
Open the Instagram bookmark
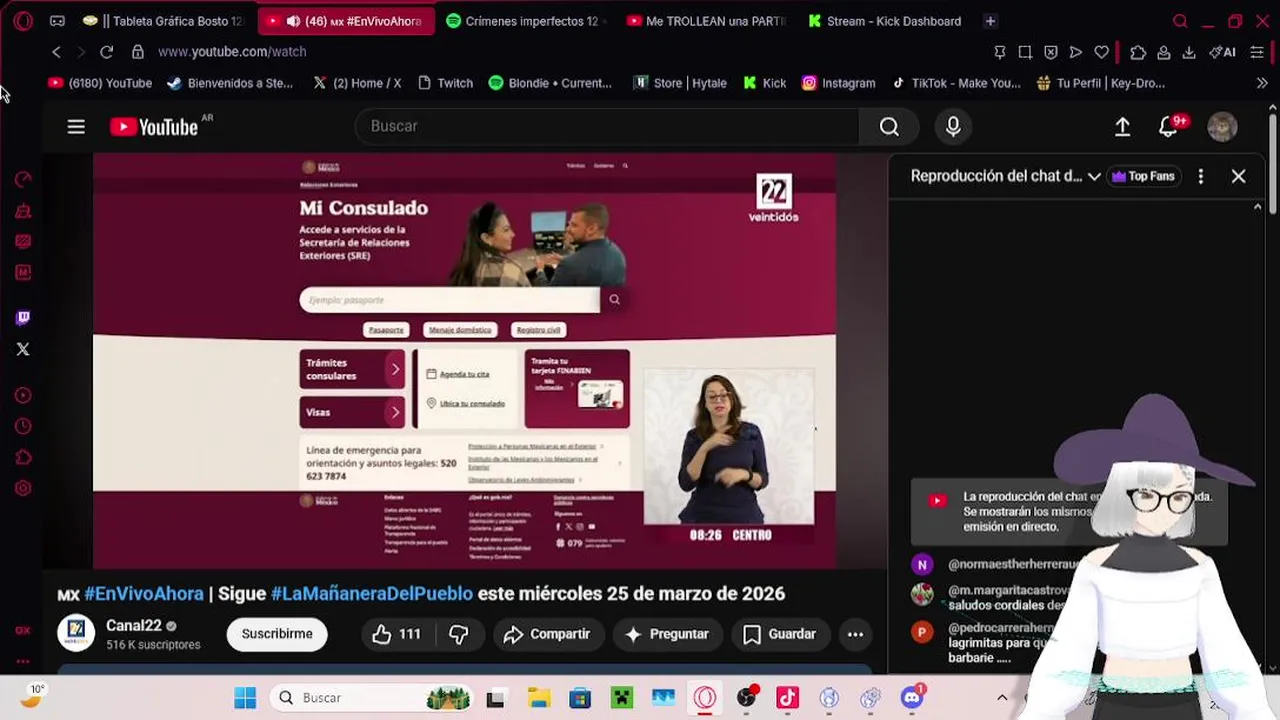[838, 83]
